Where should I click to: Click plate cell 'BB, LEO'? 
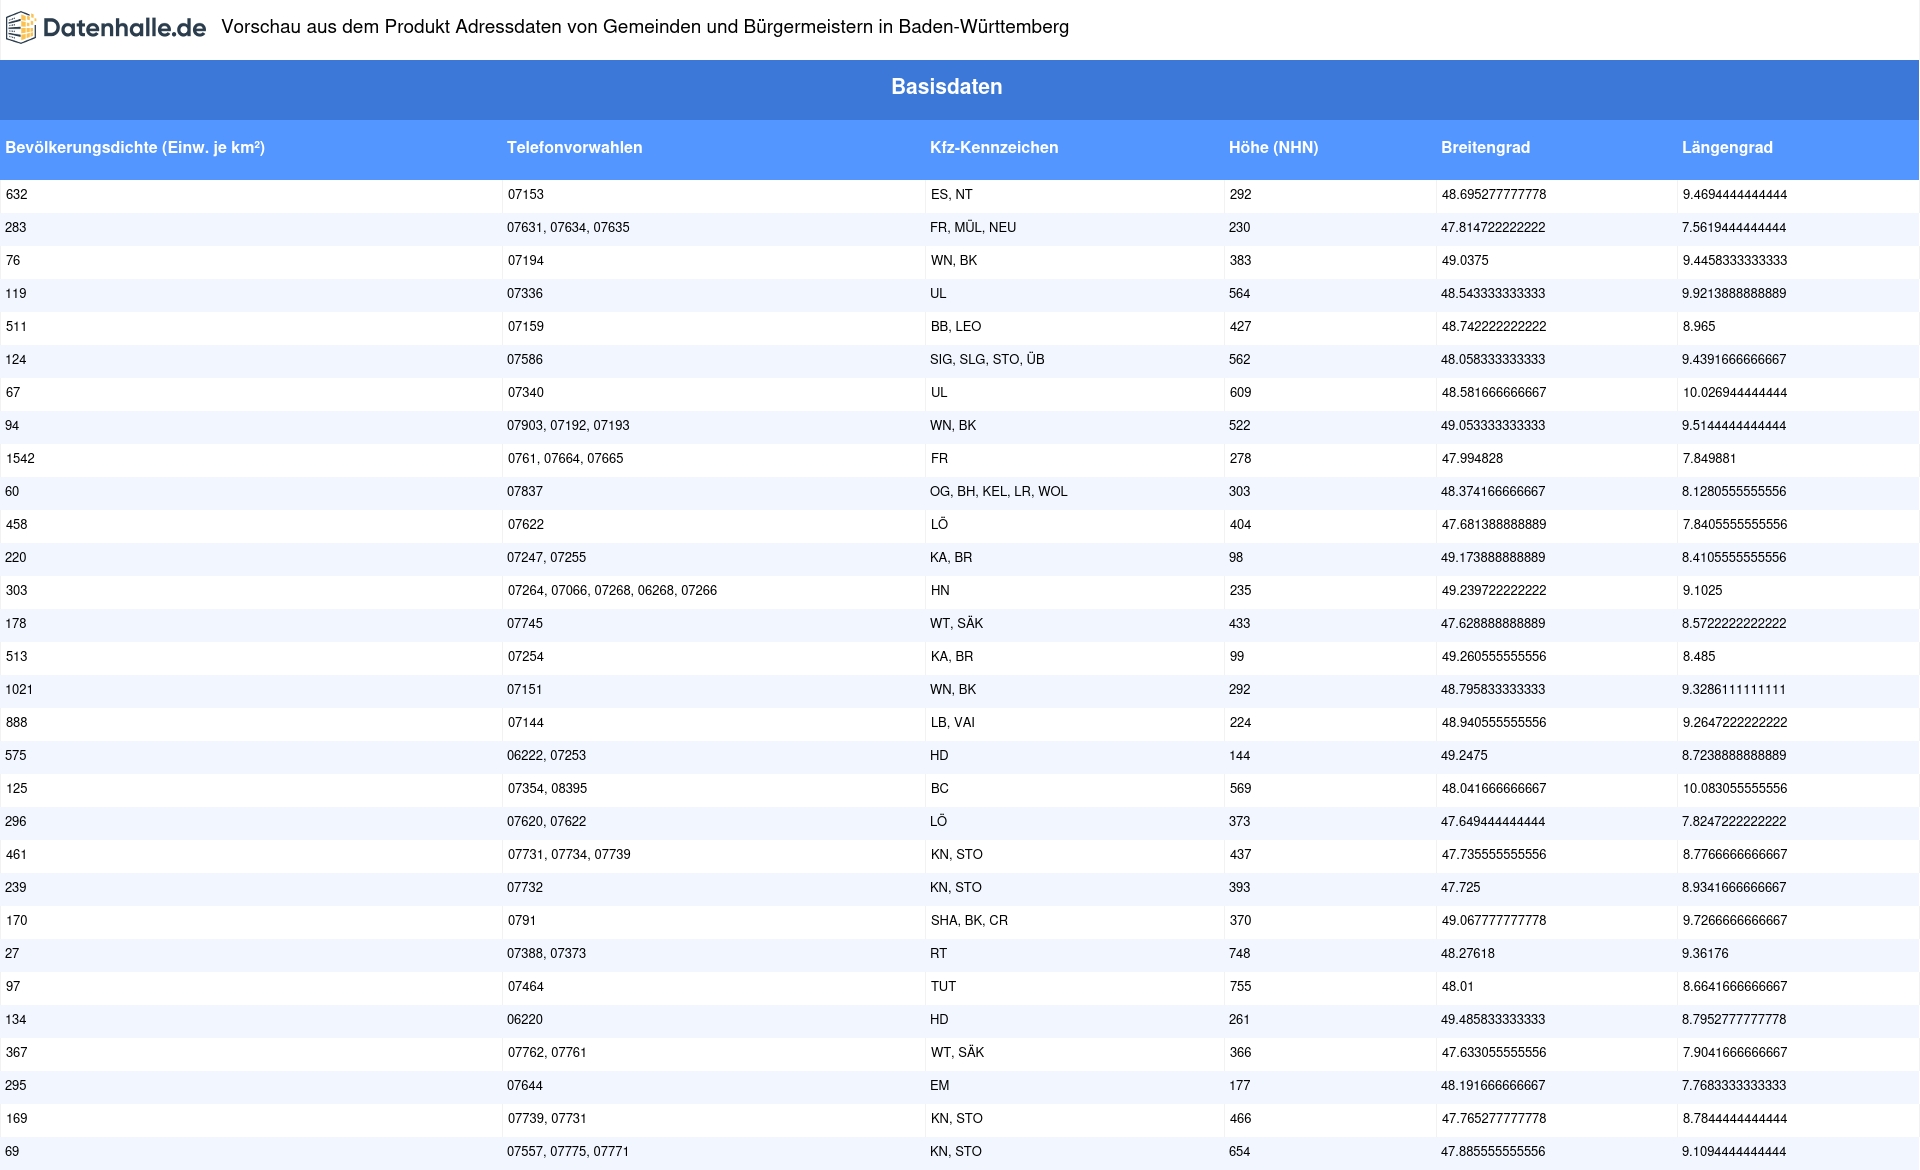tap(955, 327)
